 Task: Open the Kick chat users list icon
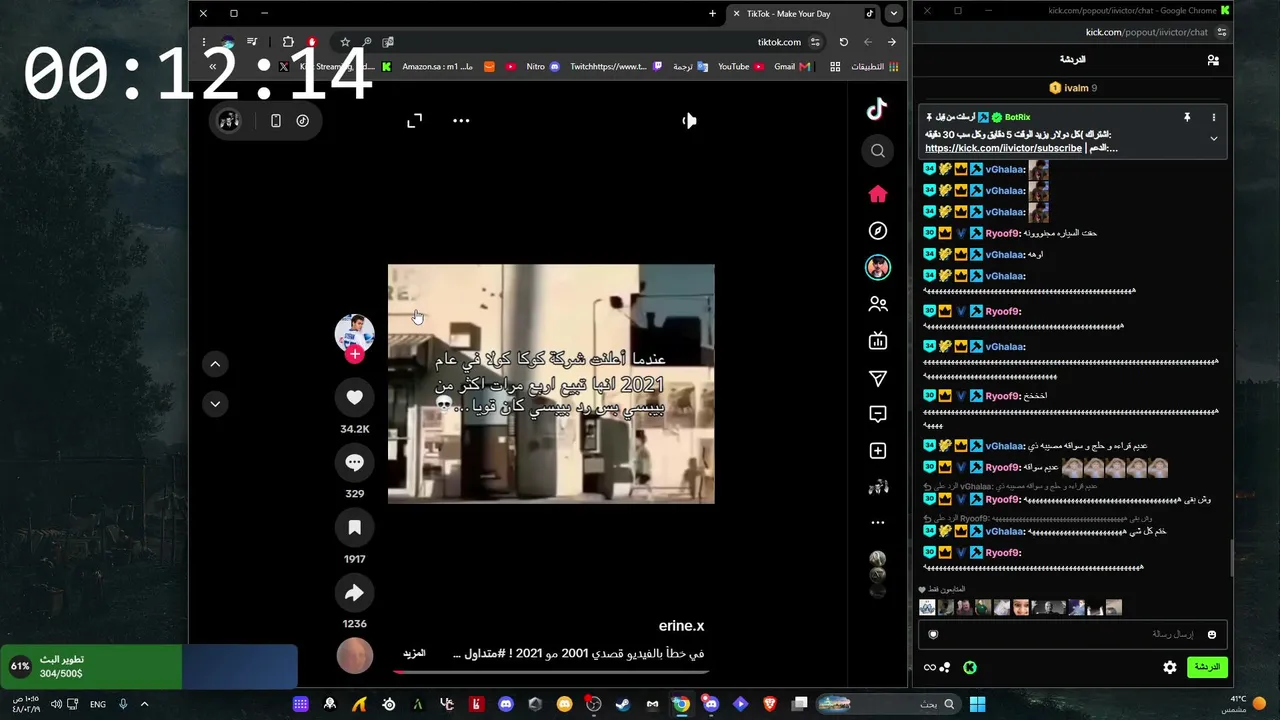[1213, 60]
